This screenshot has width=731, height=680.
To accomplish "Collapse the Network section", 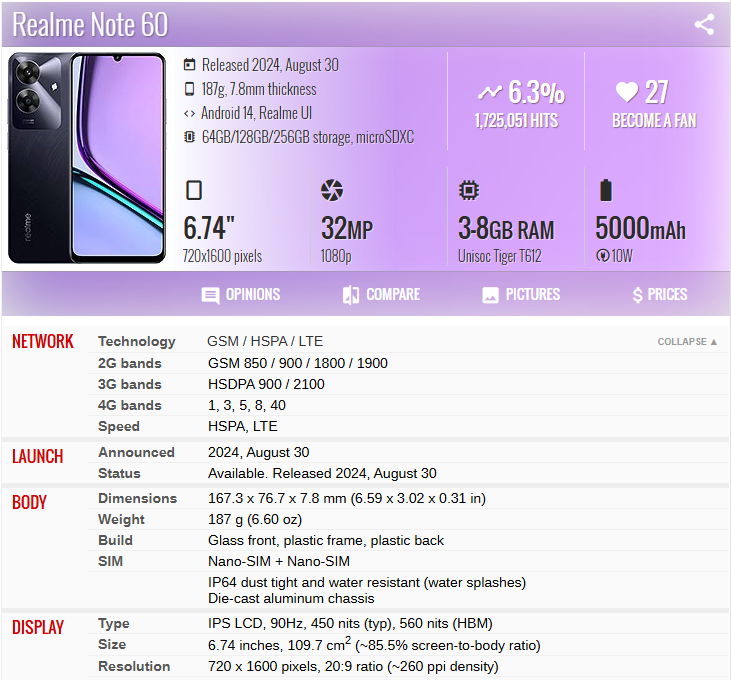I will pos(687,342).
